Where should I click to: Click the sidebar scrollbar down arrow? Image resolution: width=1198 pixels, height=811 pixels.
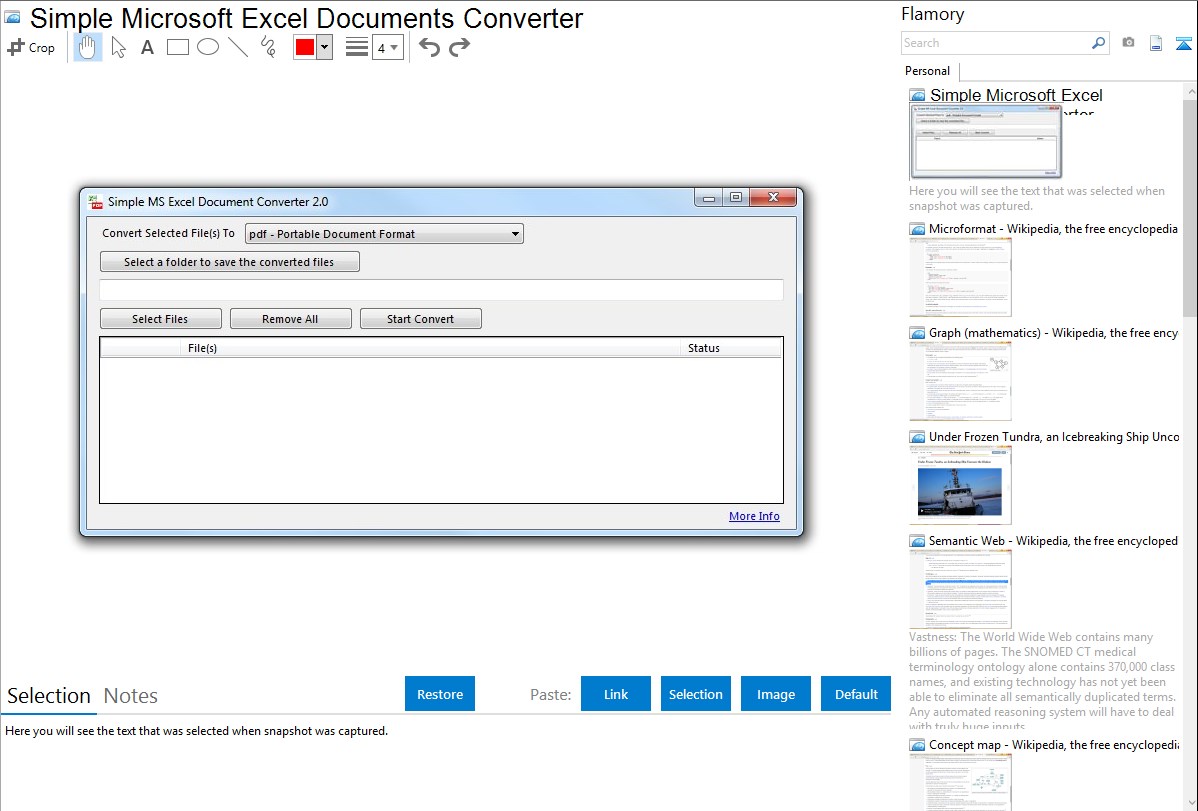coord(1190,803)
